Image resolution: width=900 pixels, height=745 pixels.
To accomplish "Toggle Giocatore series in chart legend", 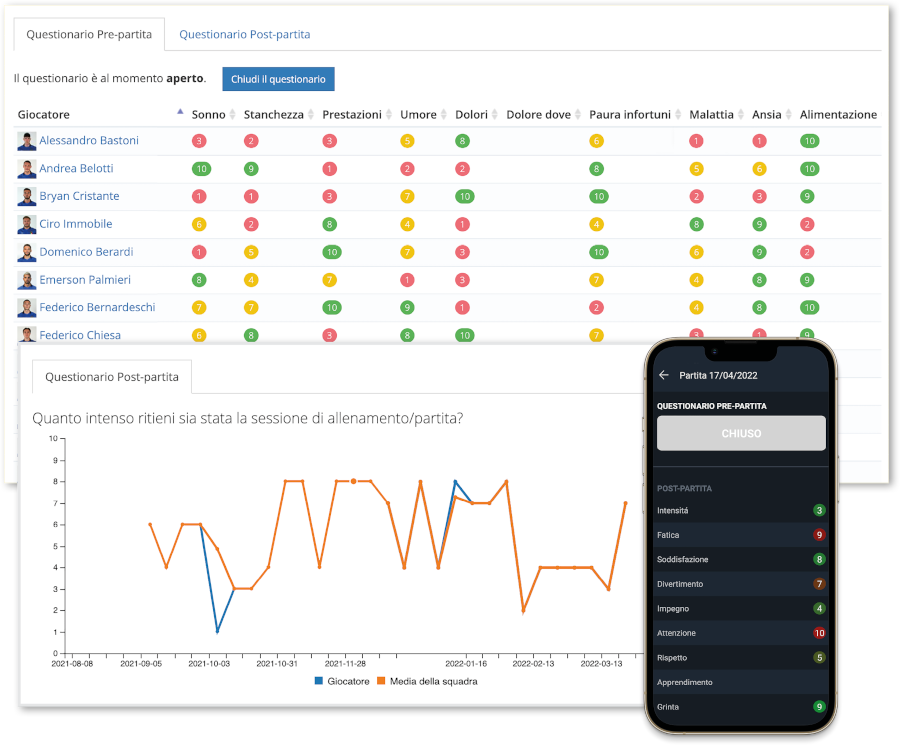I will [340, 681].
